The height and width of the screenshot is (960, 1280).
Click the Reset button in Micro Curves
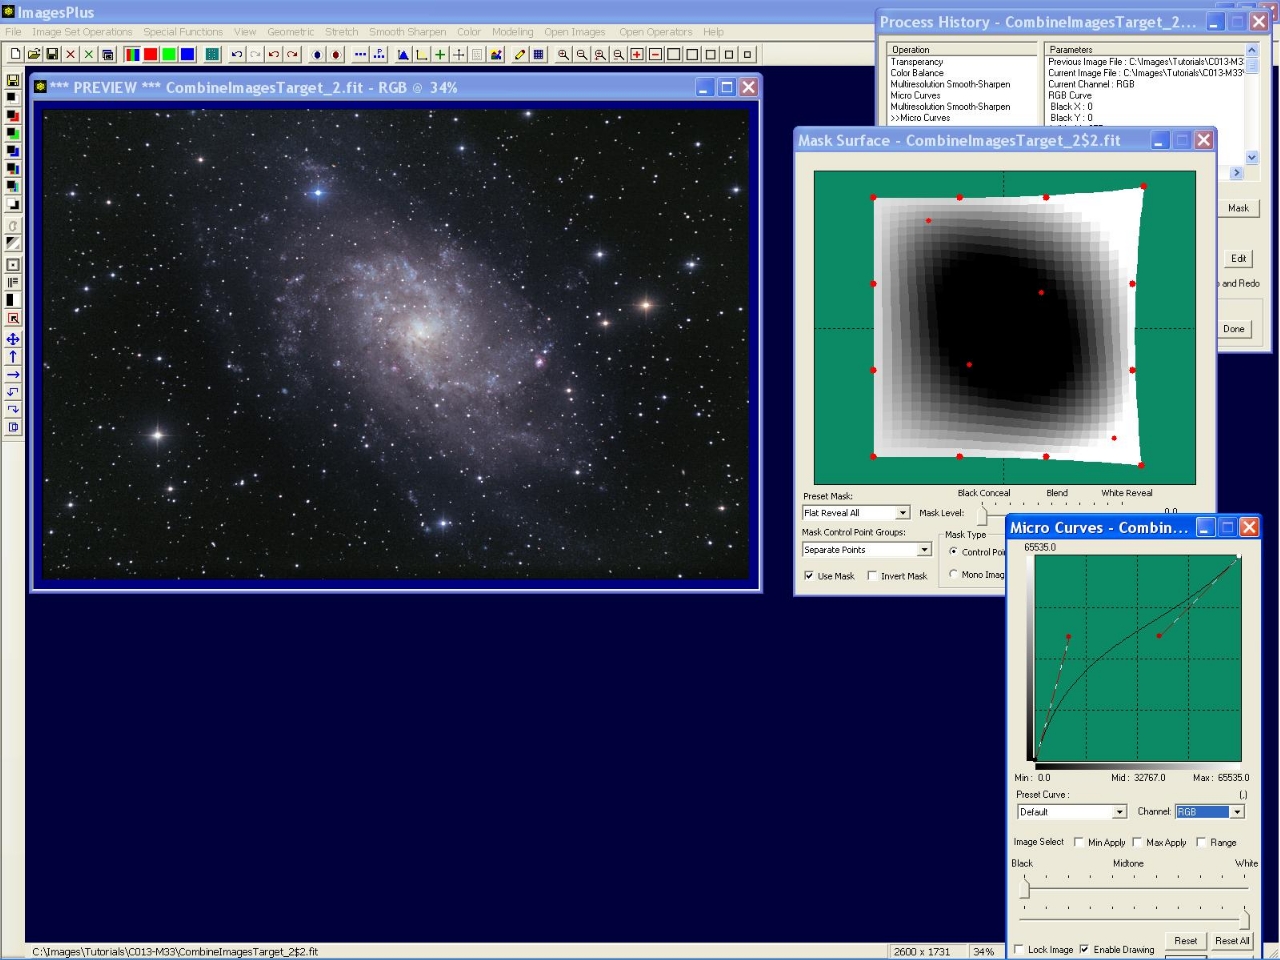[1186, 941]
